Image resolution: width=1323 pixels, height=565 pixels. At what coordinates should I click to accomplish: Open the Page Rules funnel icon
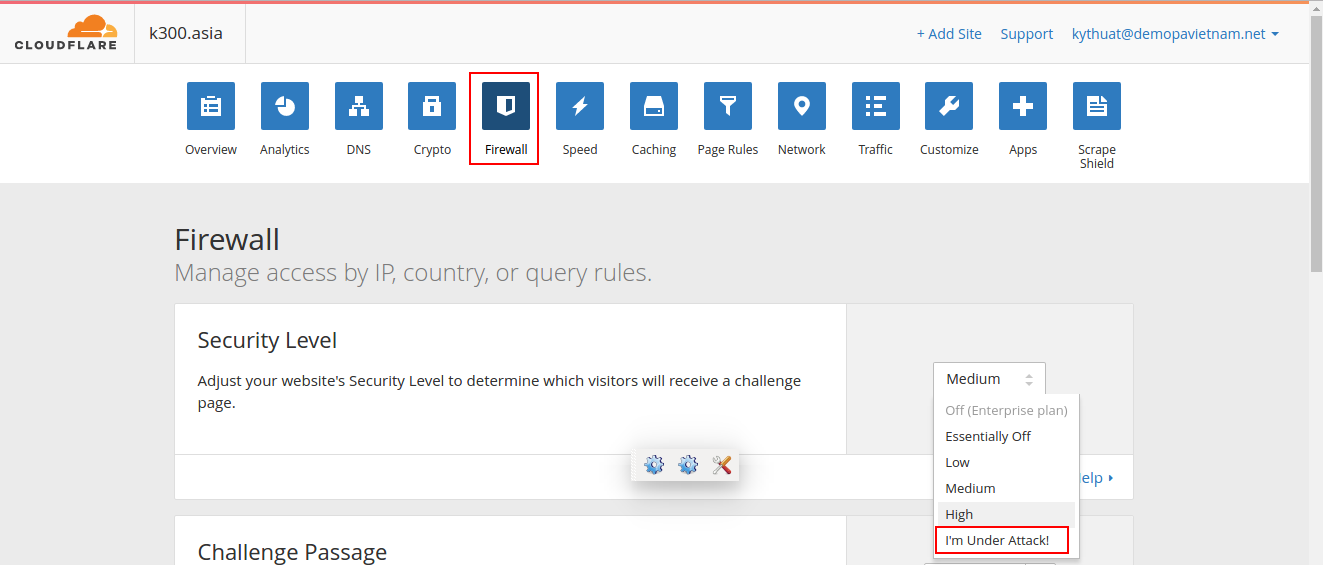[728, 106]
